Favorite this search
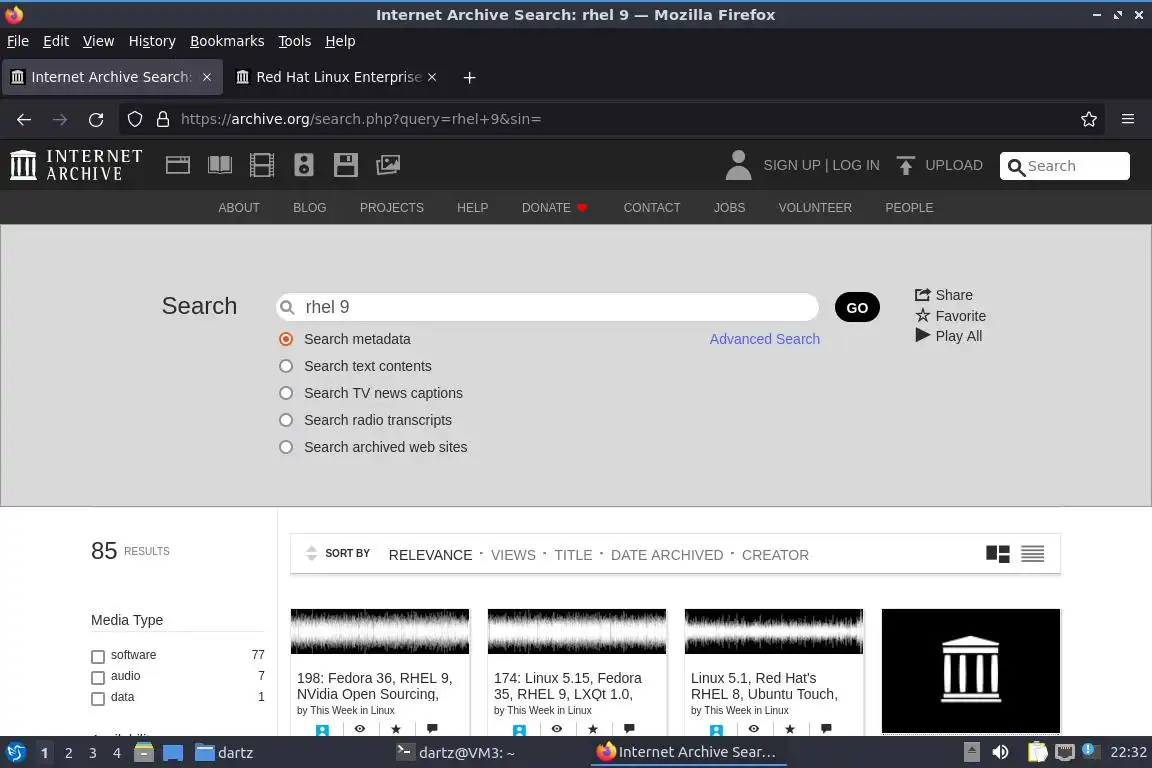1152x768 pixels. click(x=950, y=316)
